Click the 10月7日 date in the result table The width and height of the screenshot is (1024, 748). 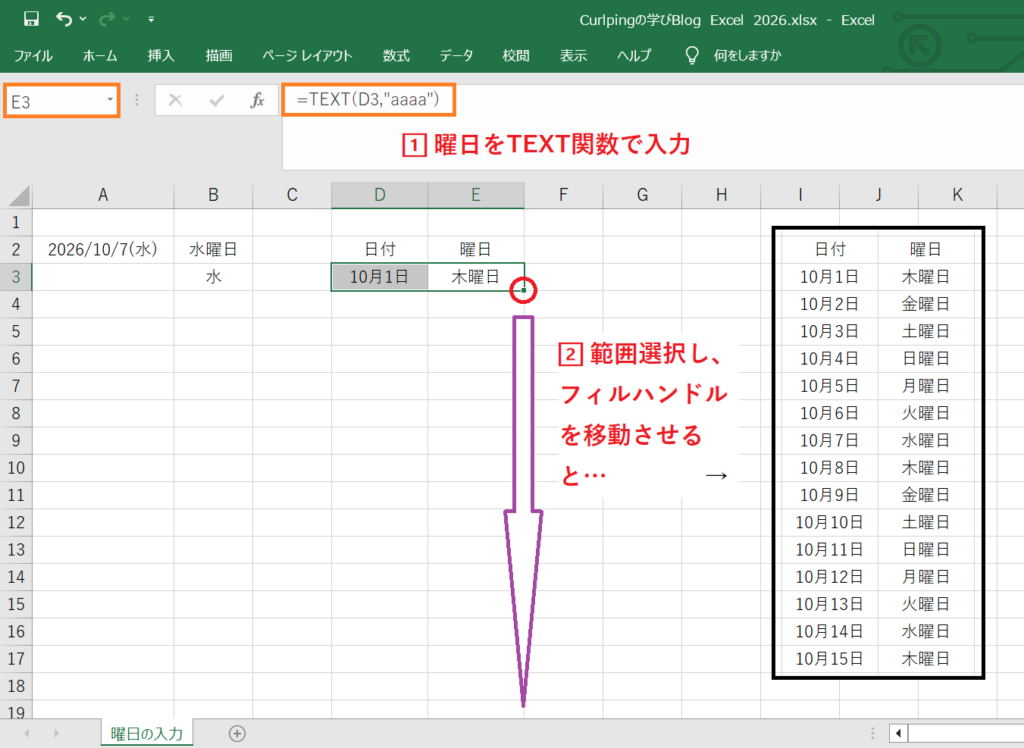(x=829, y=440)
